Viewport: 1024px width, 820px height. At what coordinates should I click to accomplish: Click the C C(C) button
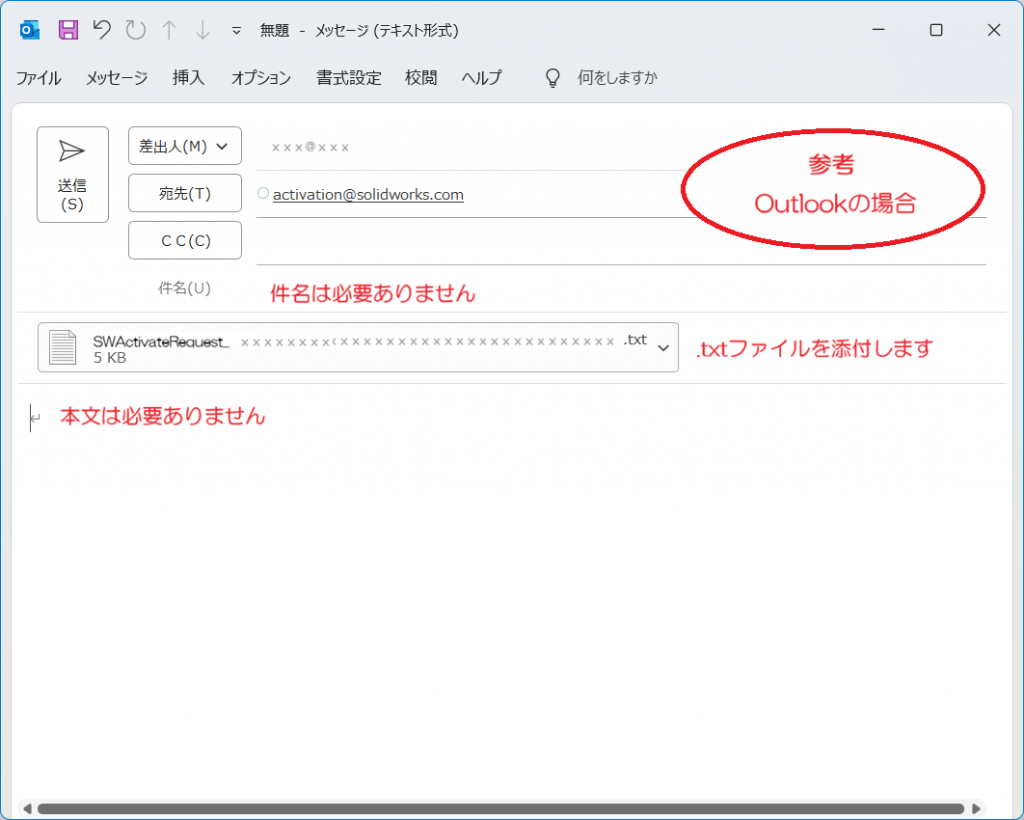[185, 241]
